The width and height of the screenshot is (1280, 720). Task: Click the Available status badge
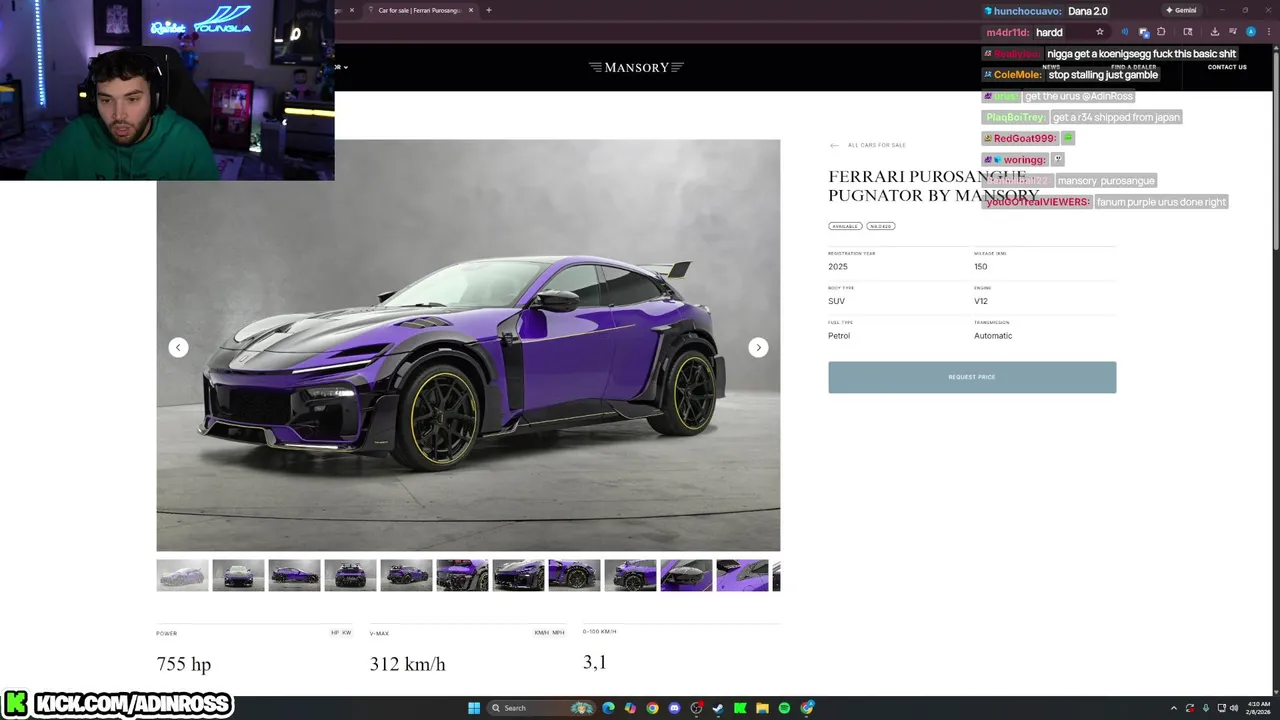click(x=845, y=226)
